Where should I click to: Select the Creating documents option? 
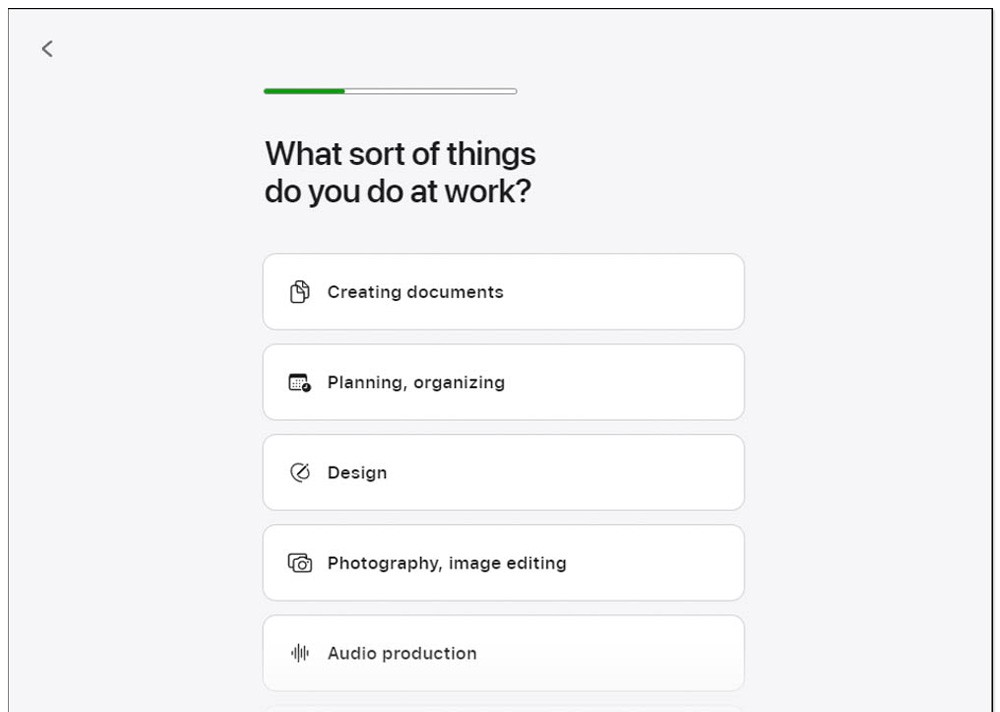(x=503, y=292)
